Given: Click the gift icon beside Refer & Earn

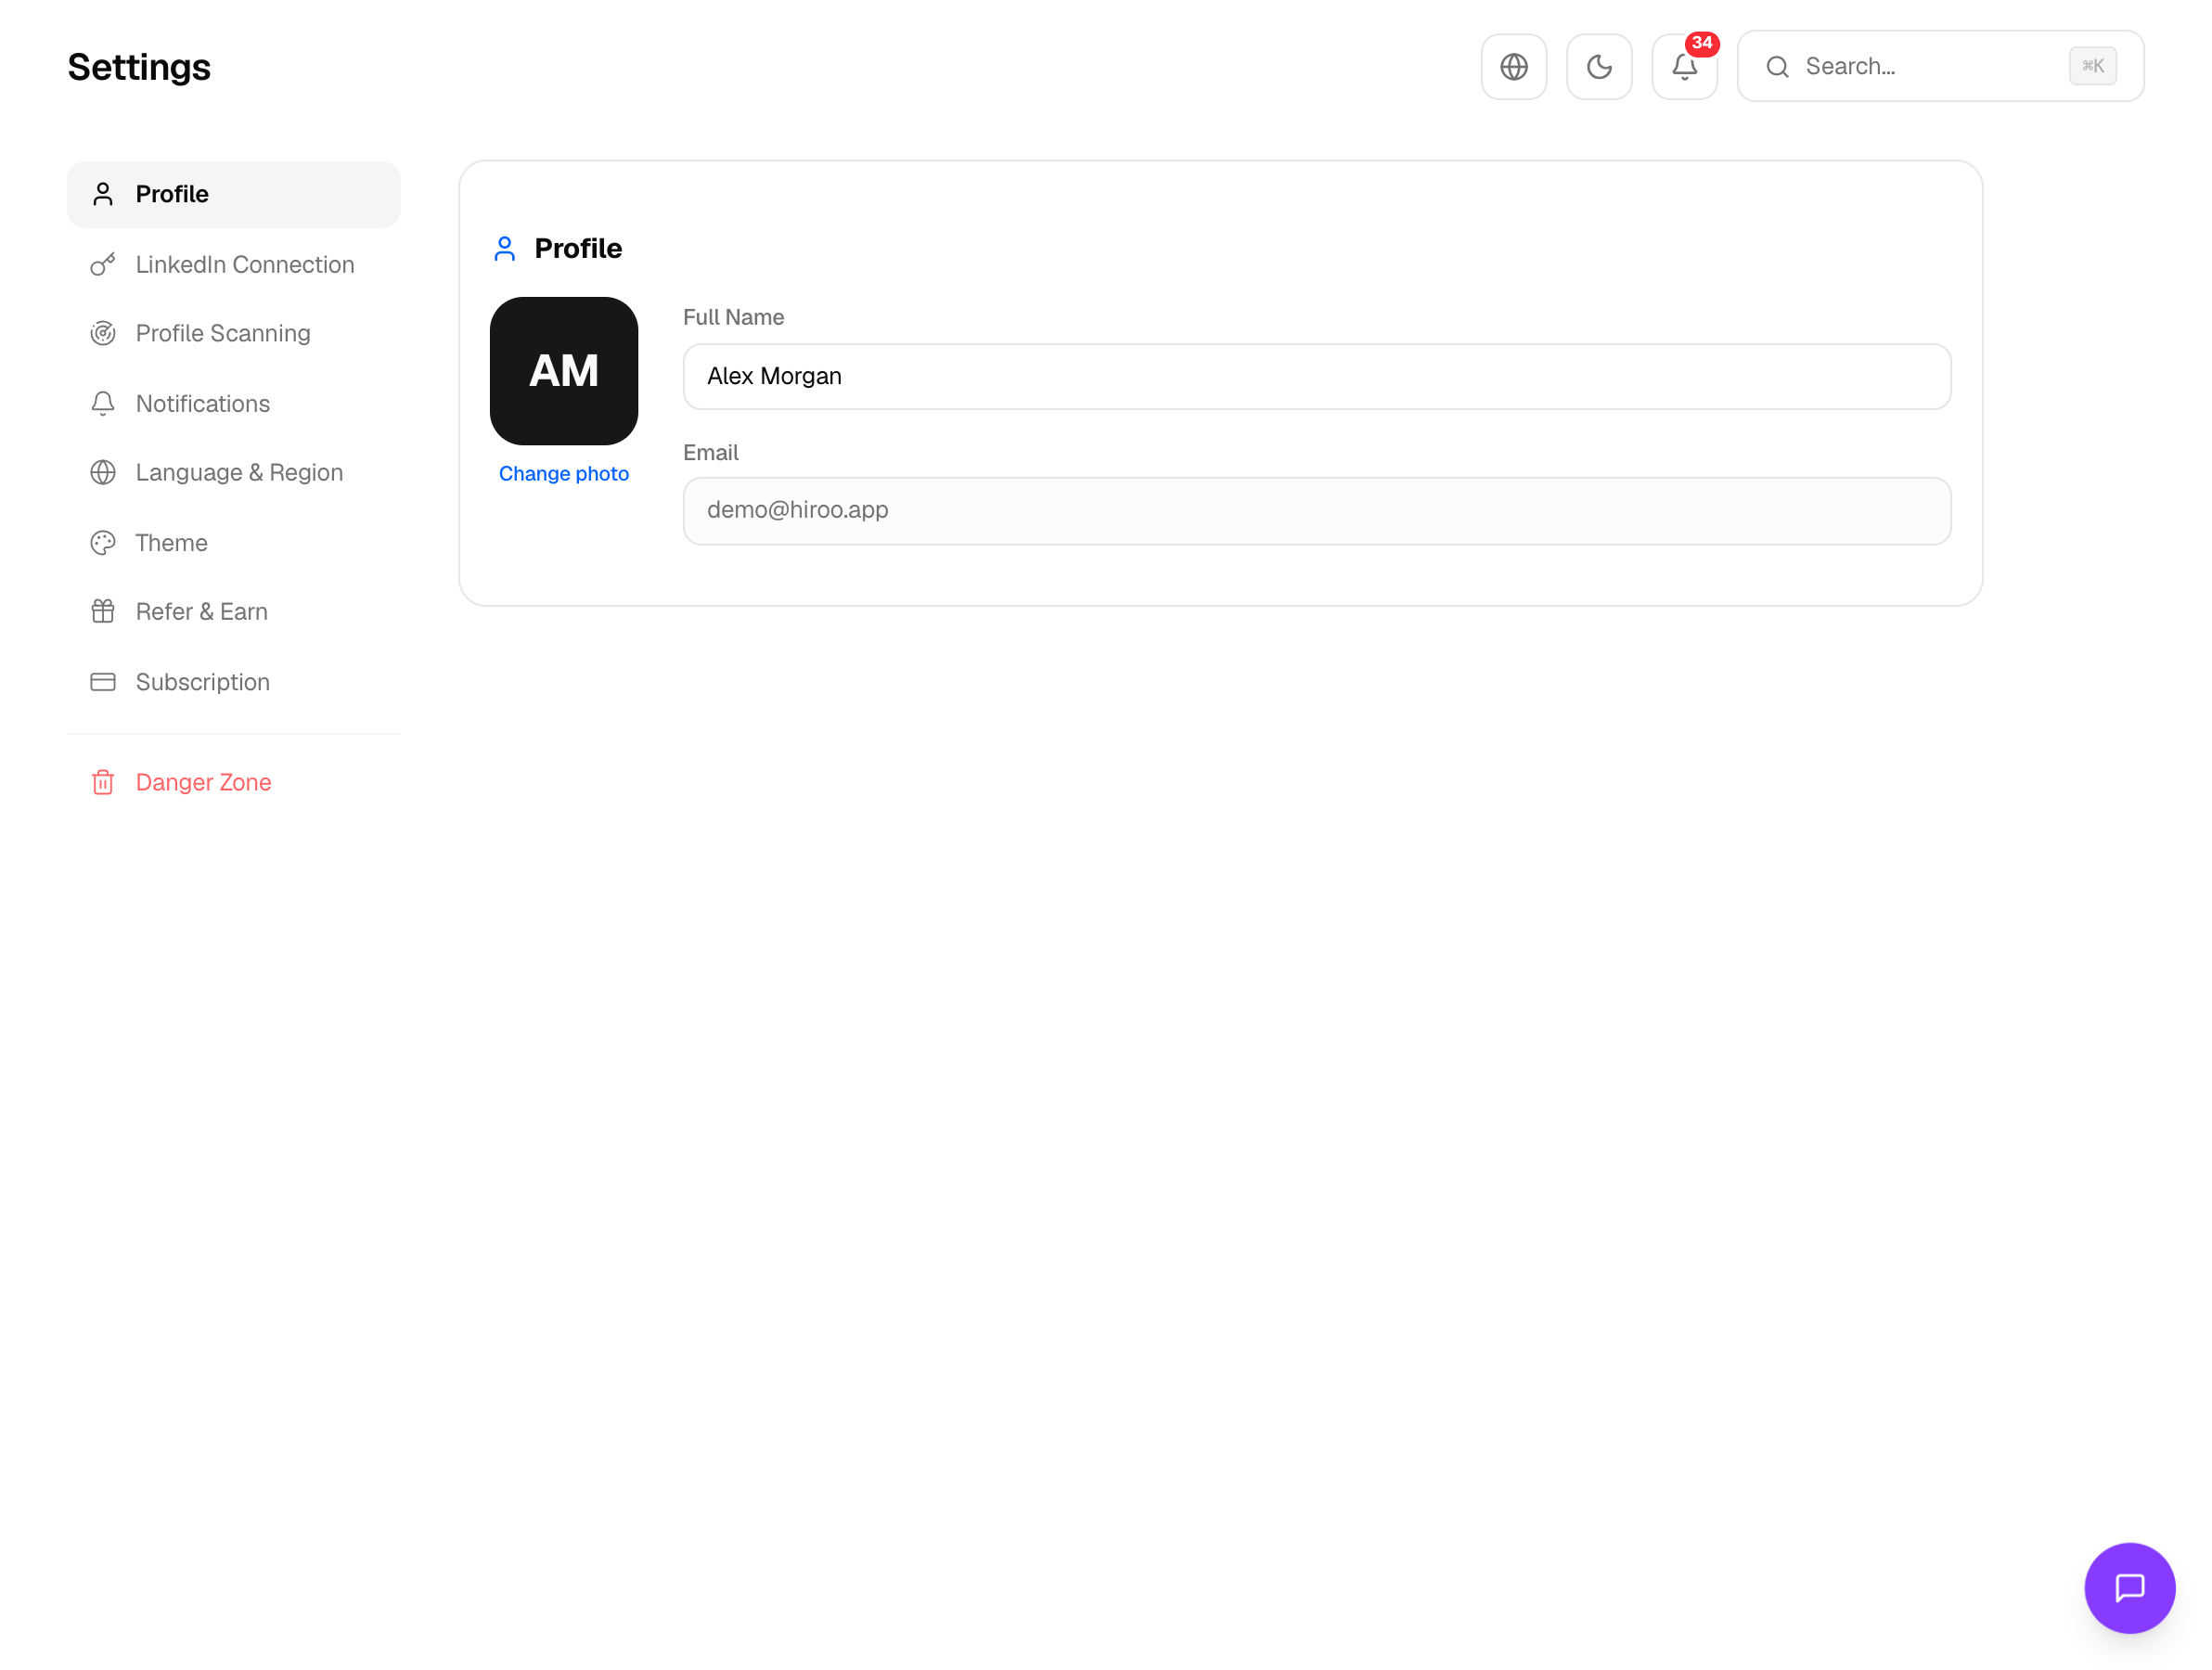Looking at the screenshot, I should (103, 611).
